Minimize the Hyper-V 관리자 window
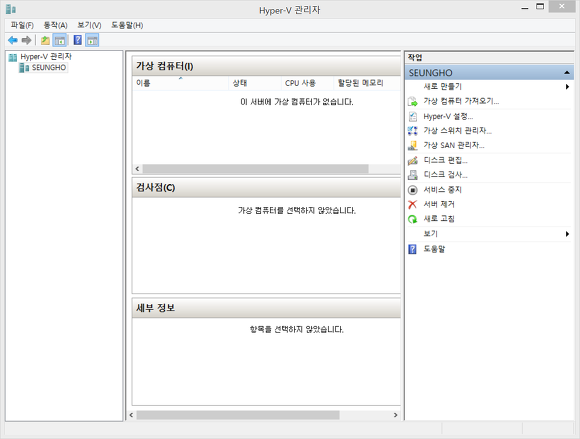The width and height of the screenshot is (580, 439). point(525,7)
